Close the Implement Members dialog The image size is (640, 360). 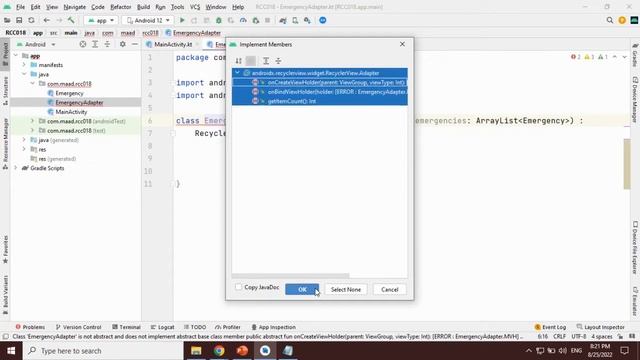click(402, 44)
